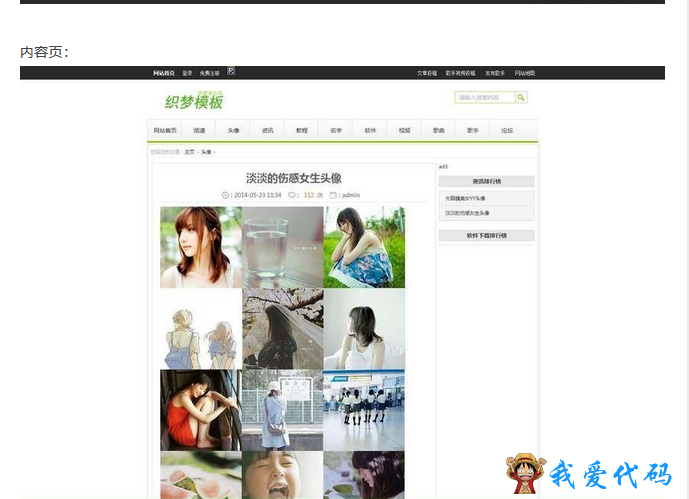689x499 pixels.
Task: Open the schoolgirls at station thumbnail
Action: tap(364, 410)
